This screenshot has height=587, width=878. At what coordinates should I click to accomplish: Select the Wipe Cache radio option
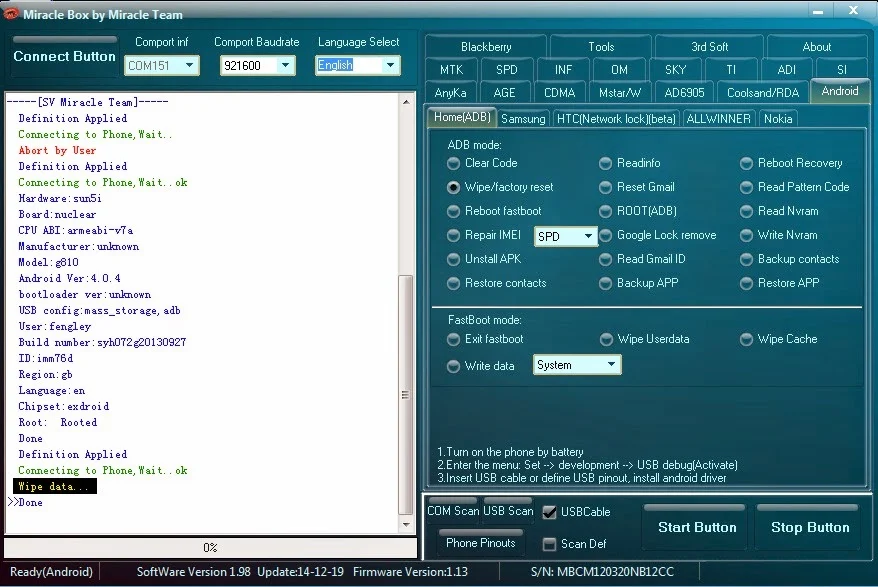(746, 339)
